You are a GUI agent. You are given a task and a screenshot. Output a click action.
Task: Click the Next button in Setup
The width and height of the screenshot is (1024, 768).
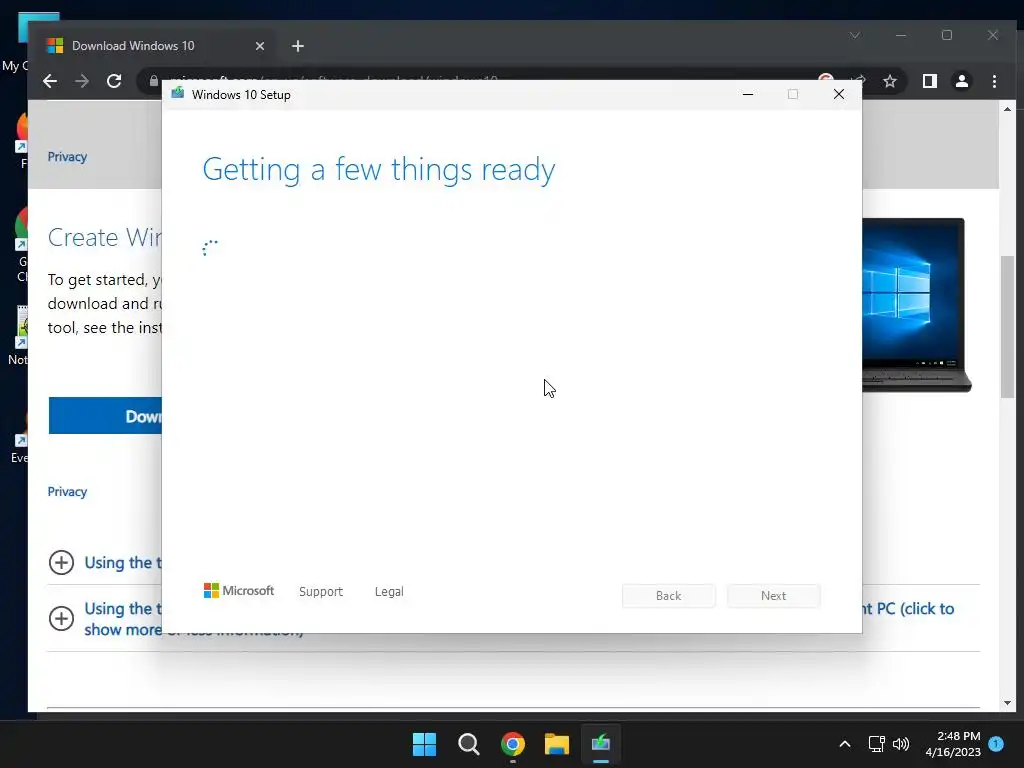click(x=774, y=596)
